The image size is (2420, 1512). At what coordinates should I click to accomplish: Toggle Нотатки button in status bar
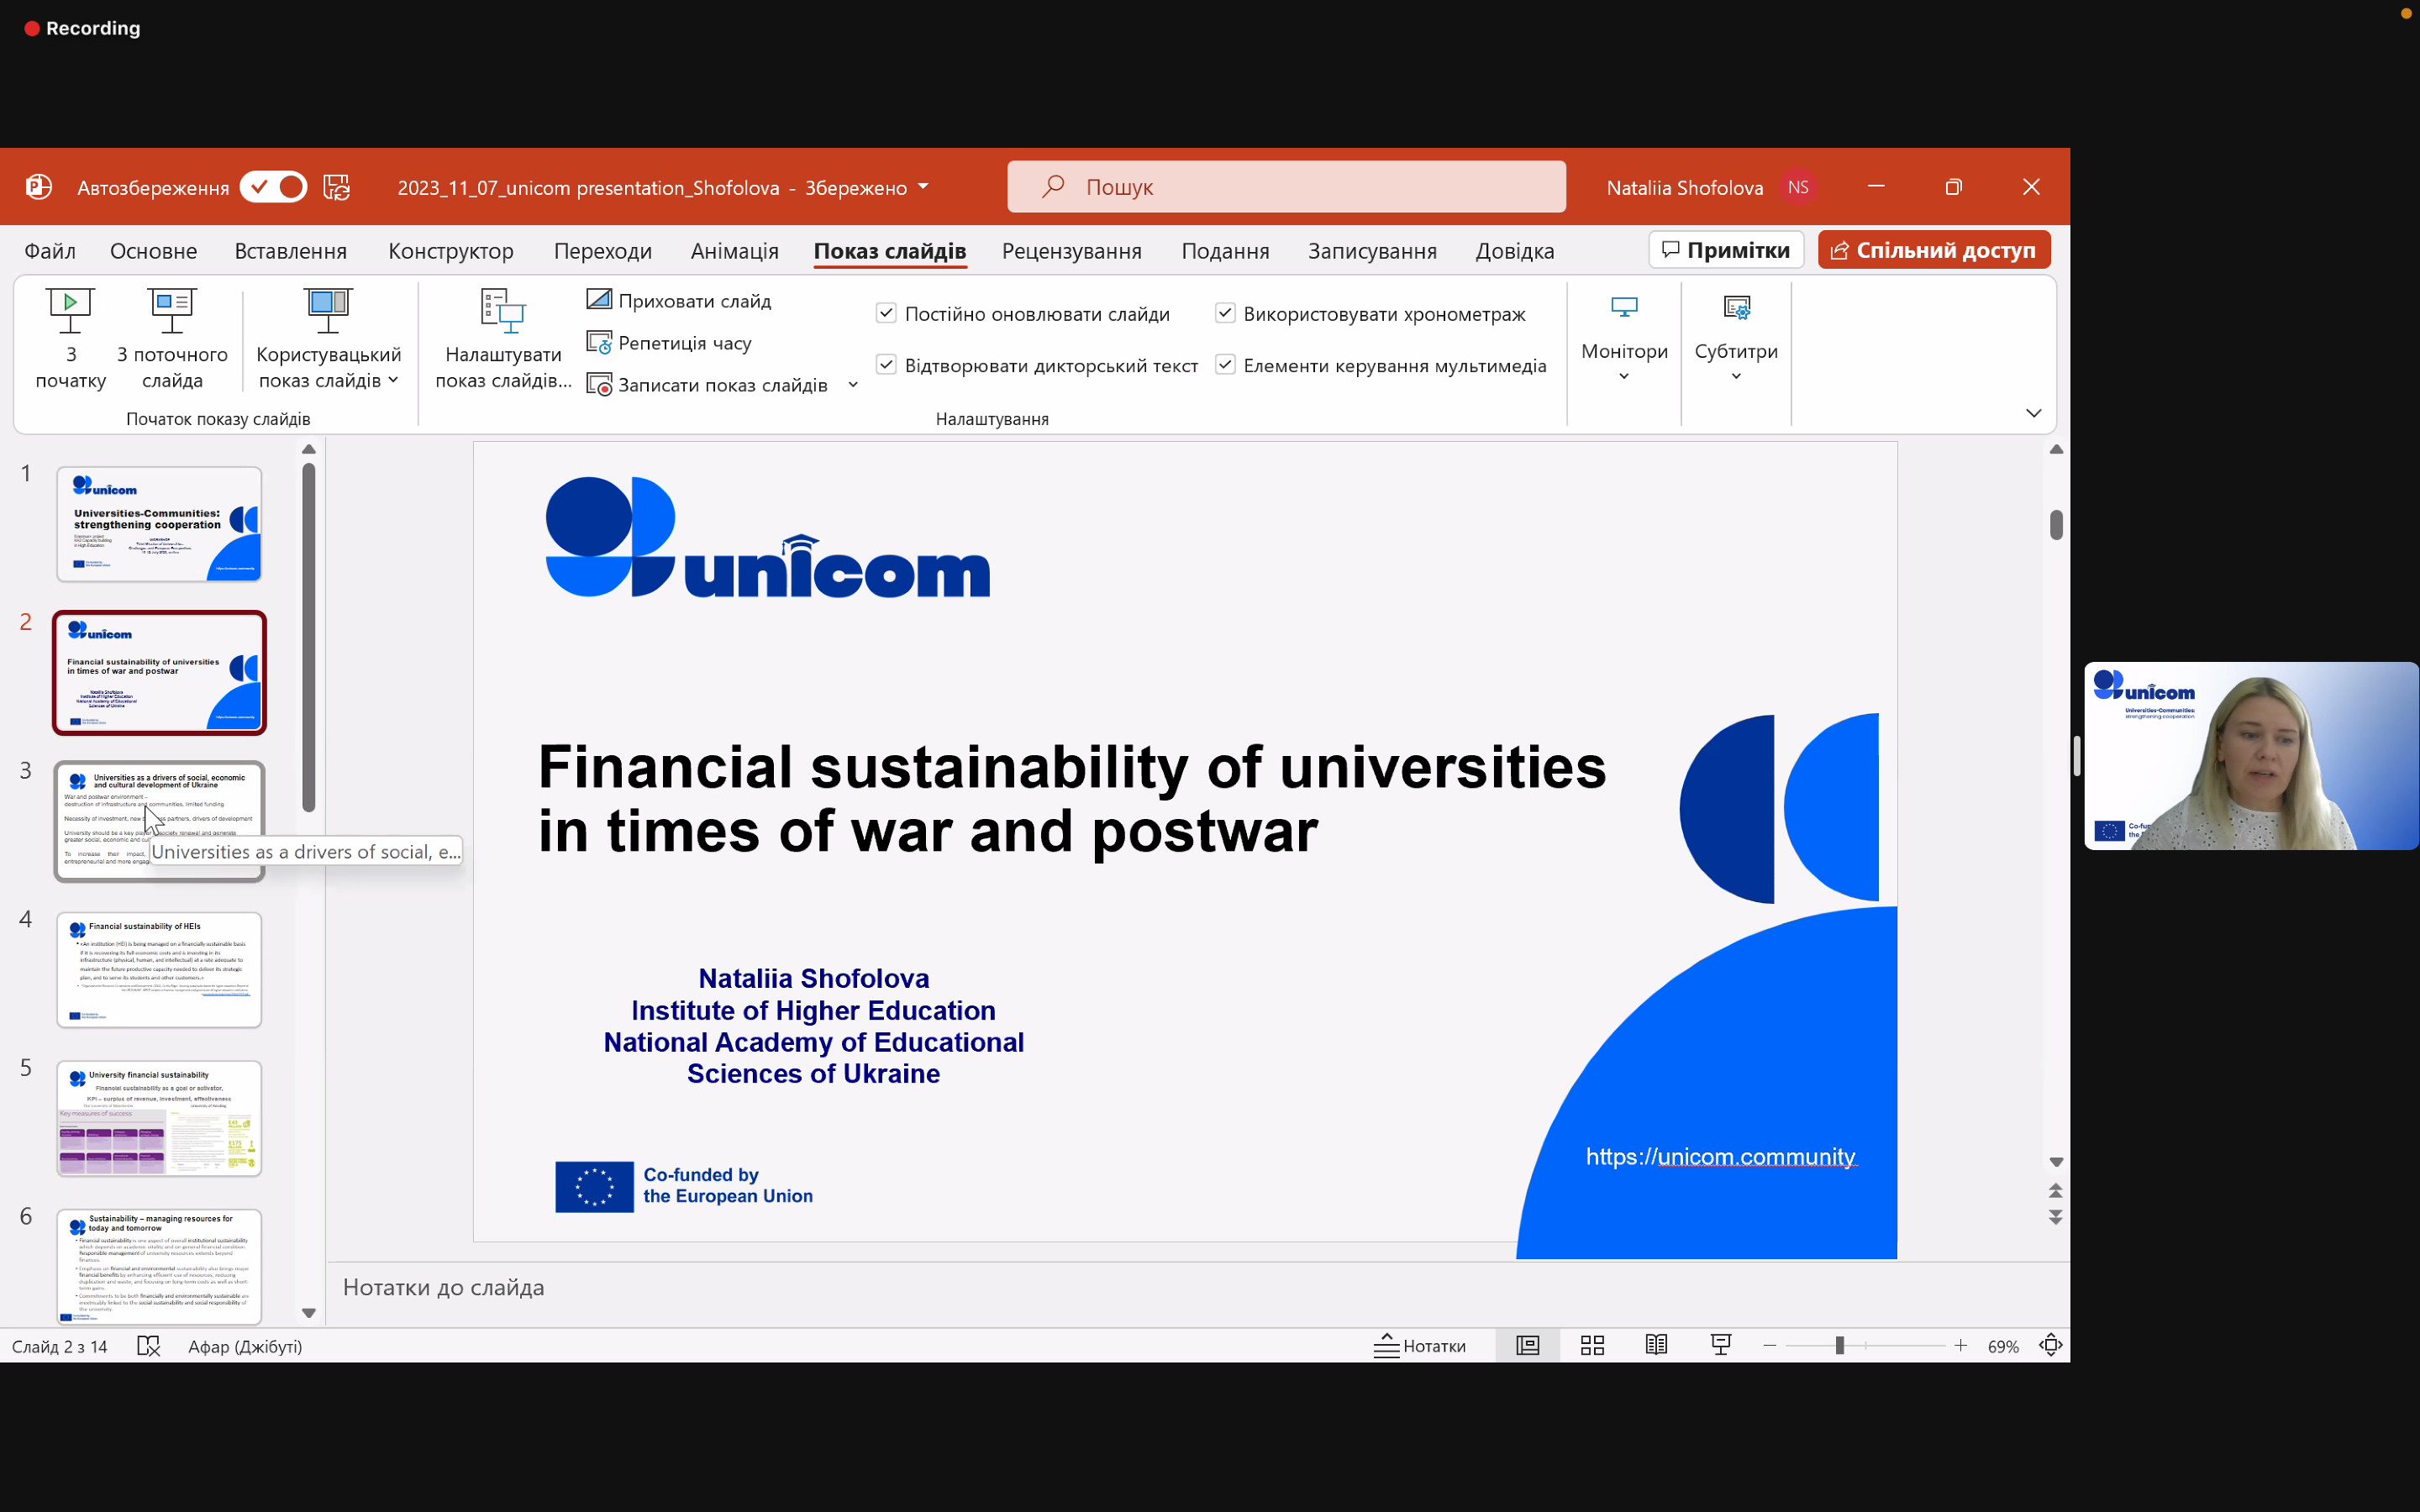pos(1420,1346)
